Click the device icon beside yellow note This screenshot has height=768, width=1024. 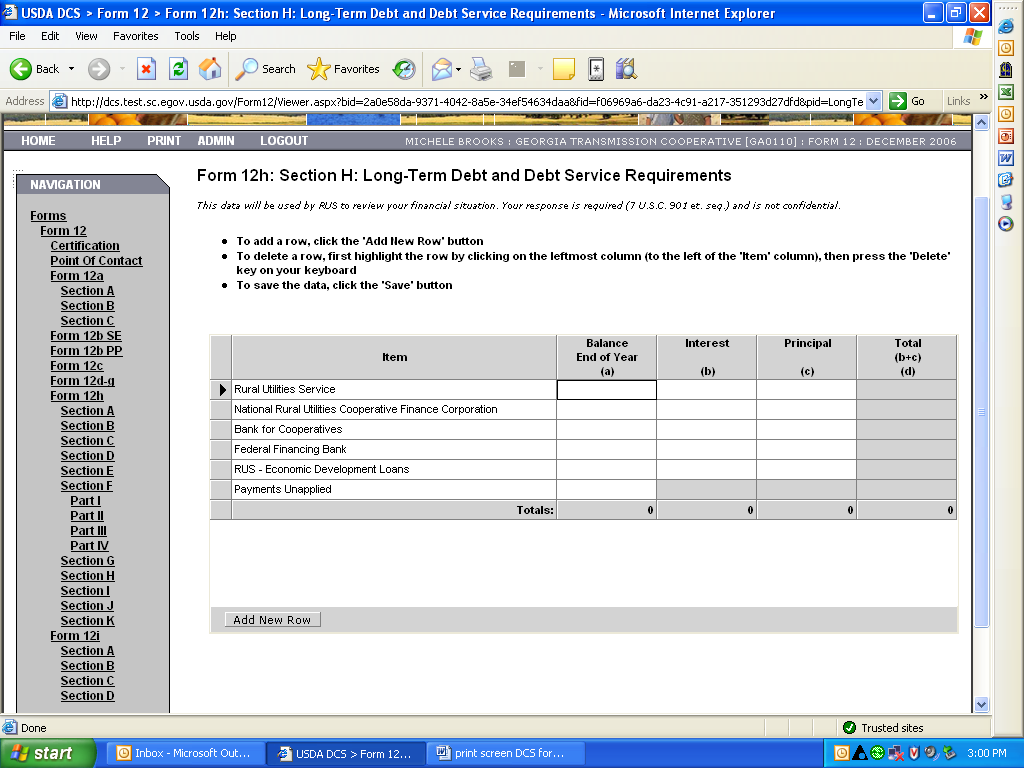[596, 69]
